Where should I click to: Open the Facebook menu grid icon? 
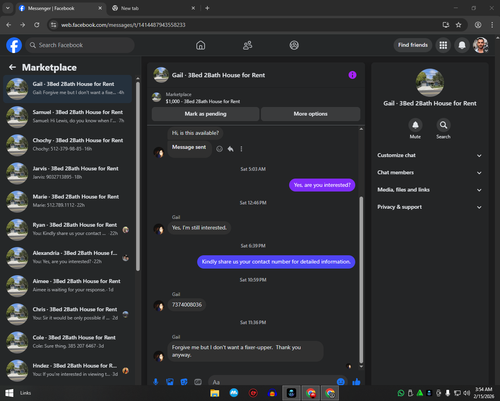tap(443, 45)
